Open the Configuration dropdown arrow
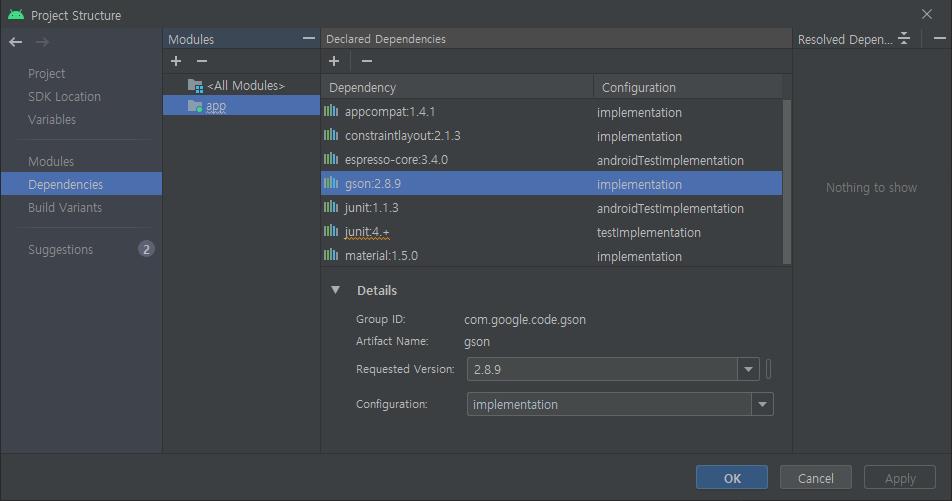The image size is (952, 501). [x=763, y=404]
